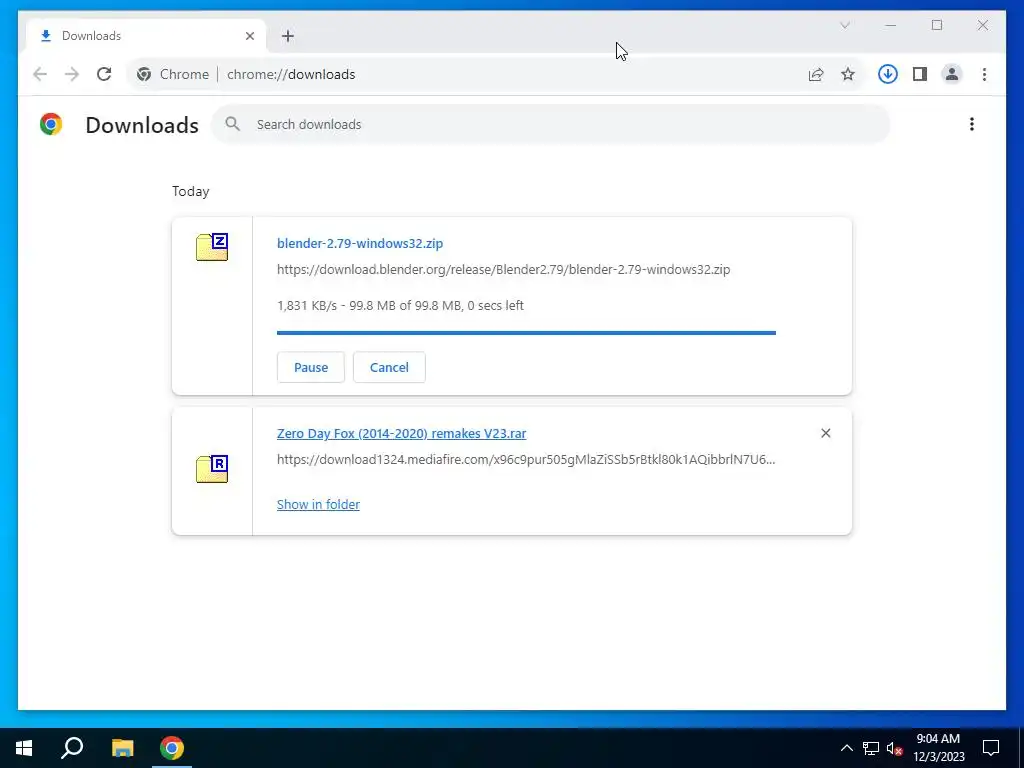1024x768 pixels.
Task: Open the Chrome profile avatar
Action: point(952,74)
